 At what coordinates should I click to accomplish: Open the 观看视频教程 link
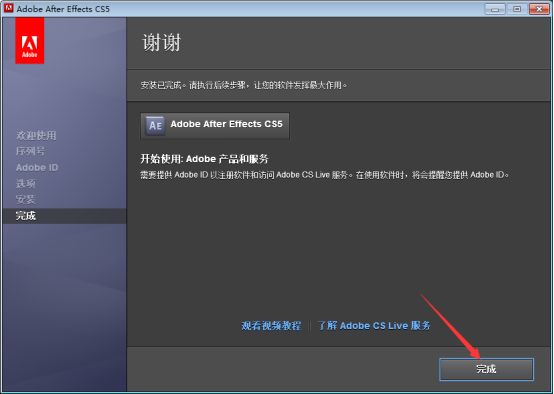(x=271, y=325)
